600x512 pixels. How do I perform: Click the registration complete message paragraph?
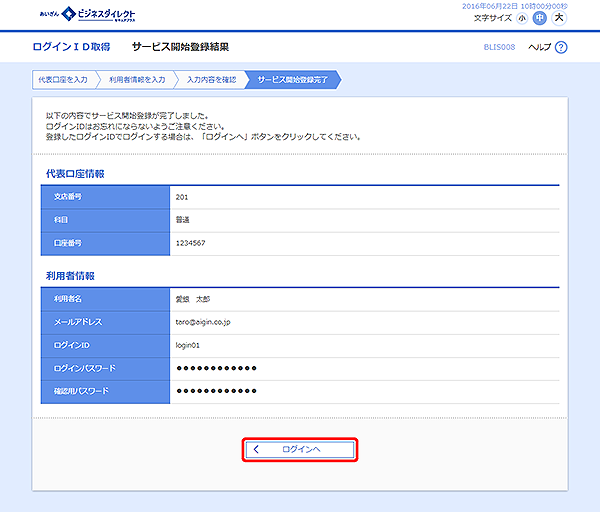coord(203,126)
